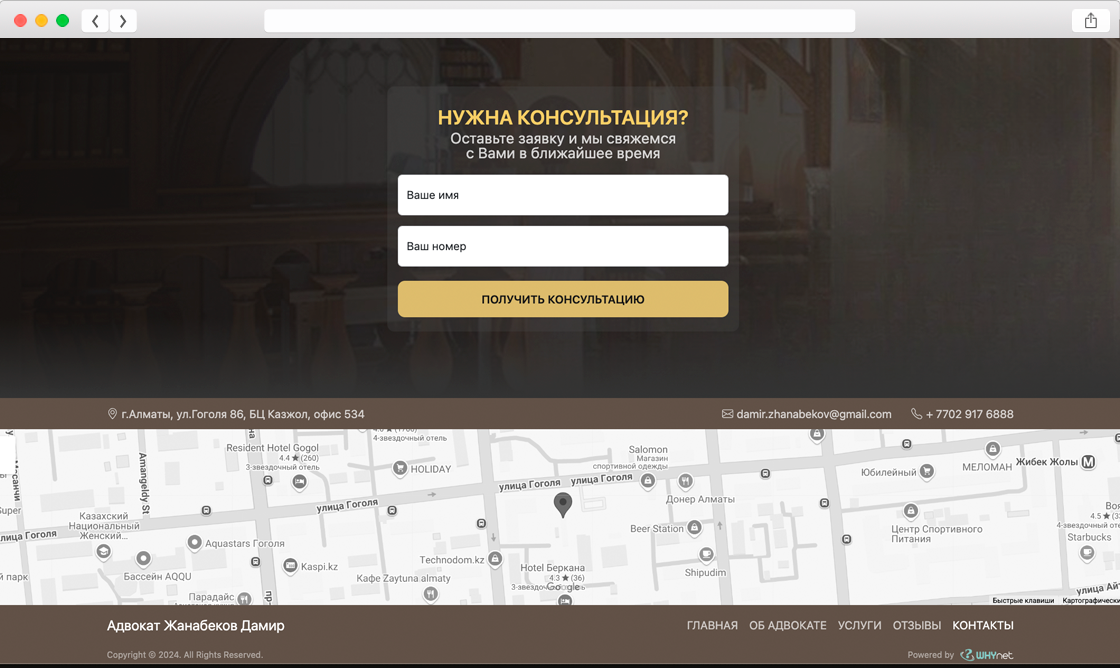Open the browser share icon

tap(1090, 21)
